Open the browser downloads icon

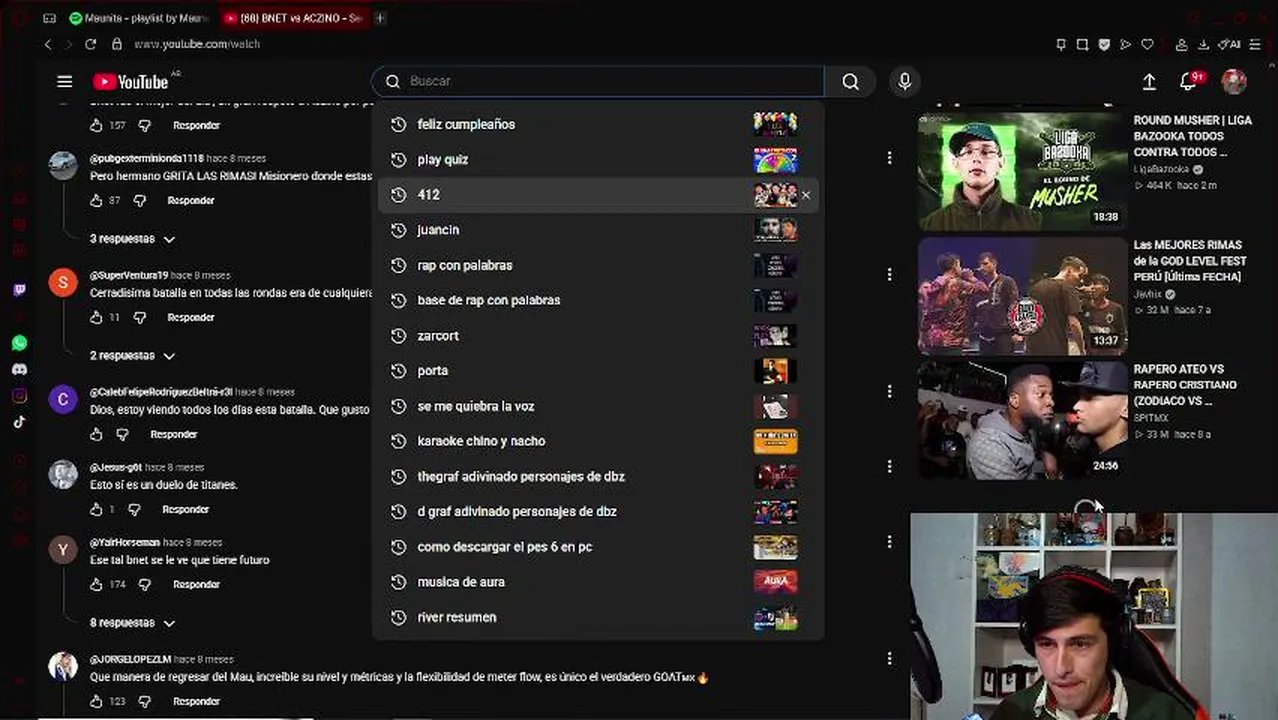[x=1203, y=44]
